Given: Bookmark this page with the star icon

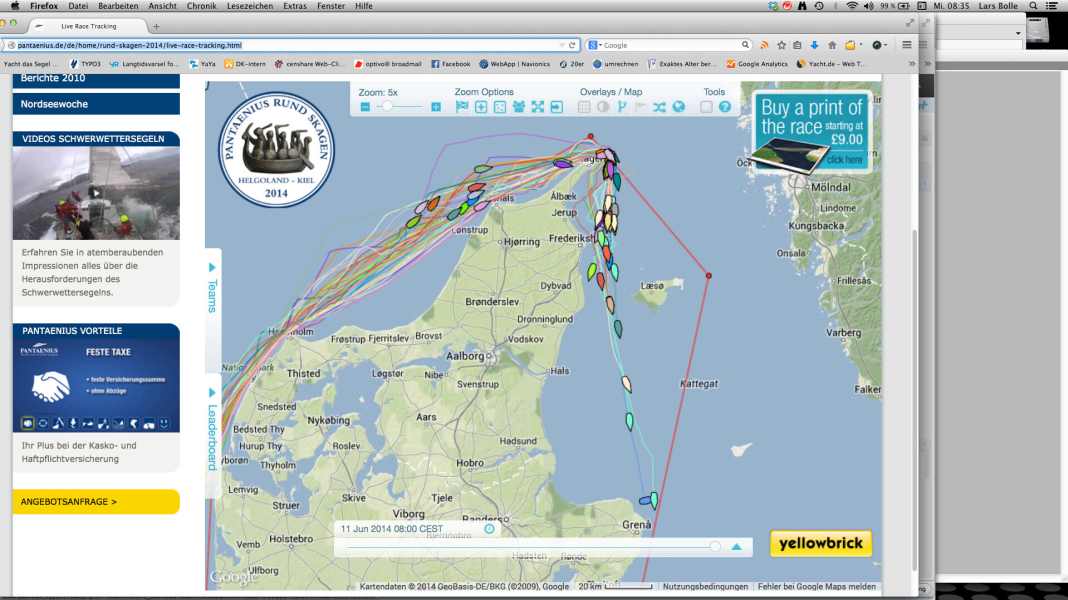Looking at the screenshot, I should point(781,45).
